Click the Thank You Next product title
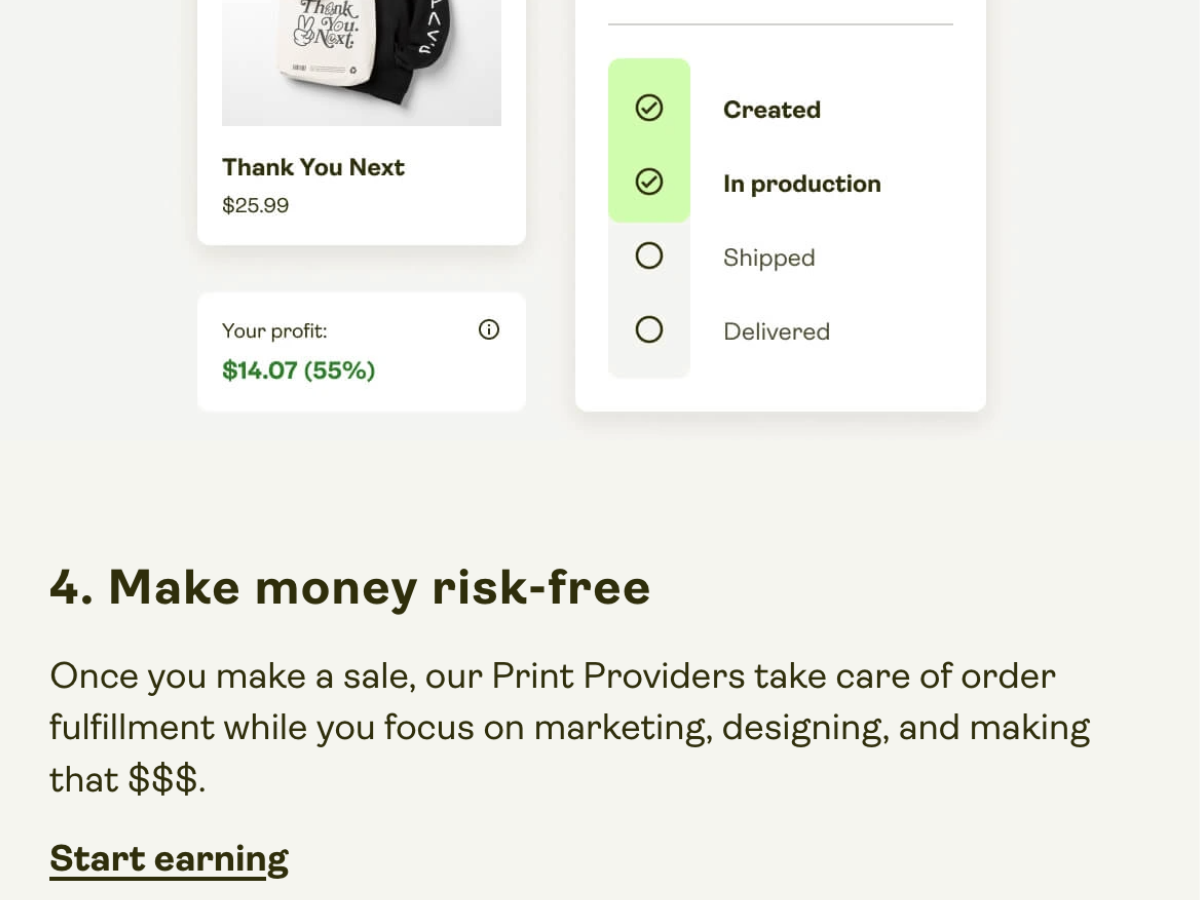This screenshot has height=900, width=1200. pos(313,167)
